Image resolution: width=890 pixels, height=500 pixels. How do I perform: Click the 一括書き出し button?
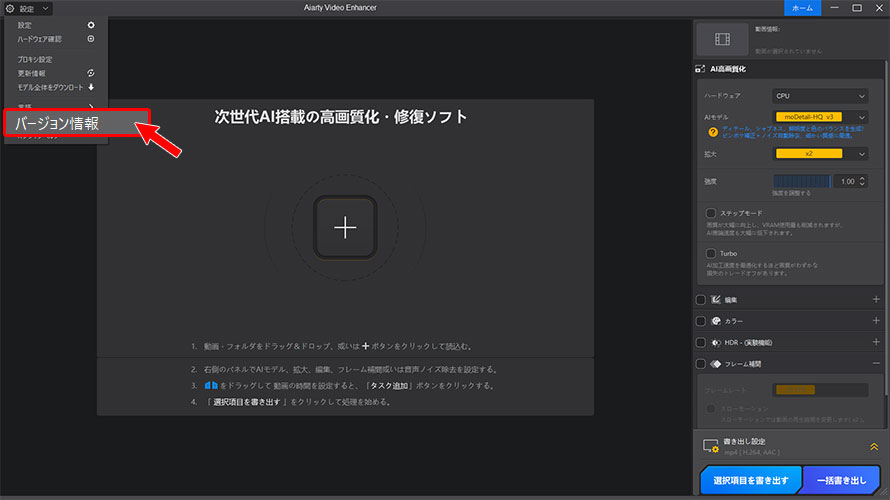[x=842, y=480]
